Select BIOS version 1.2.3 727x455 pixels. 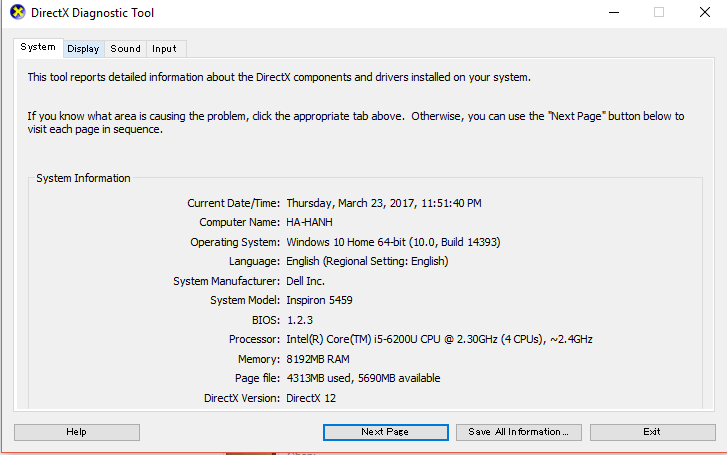[300, 320]
